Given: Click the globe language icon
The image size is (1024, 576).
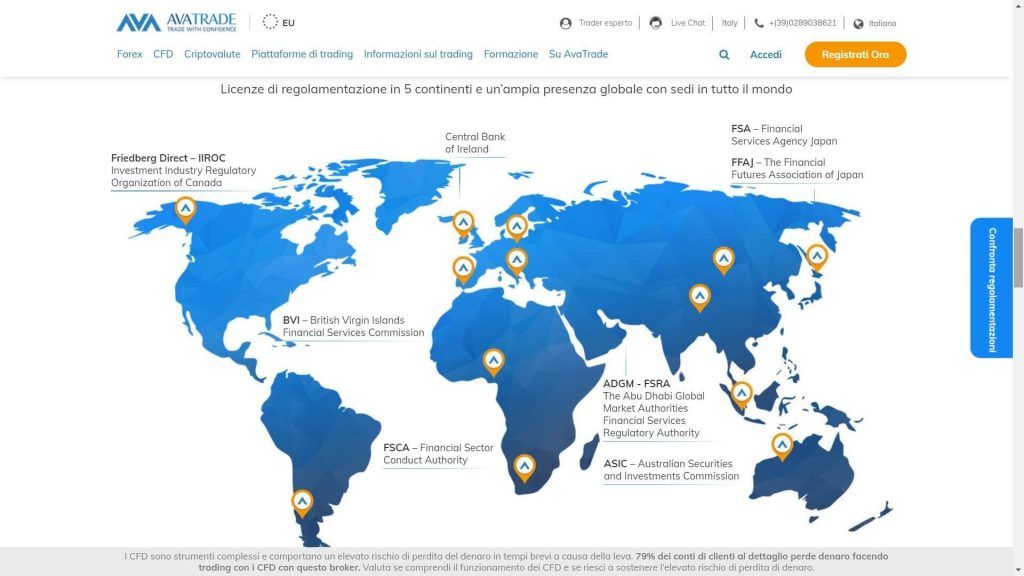Looking at the screenshot, I should (858, 24).
